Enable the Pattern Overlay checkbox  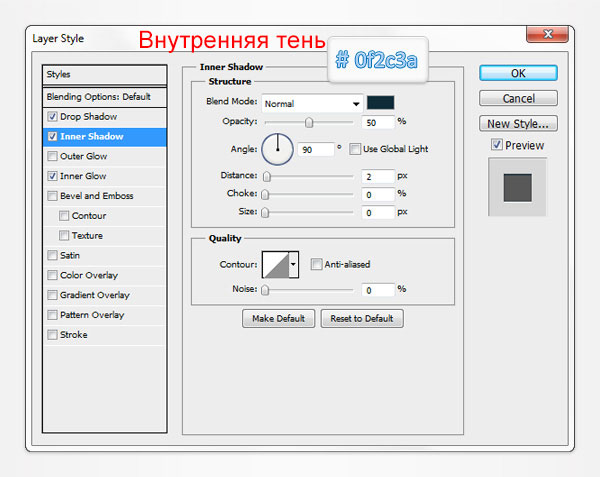pos(52,315)
